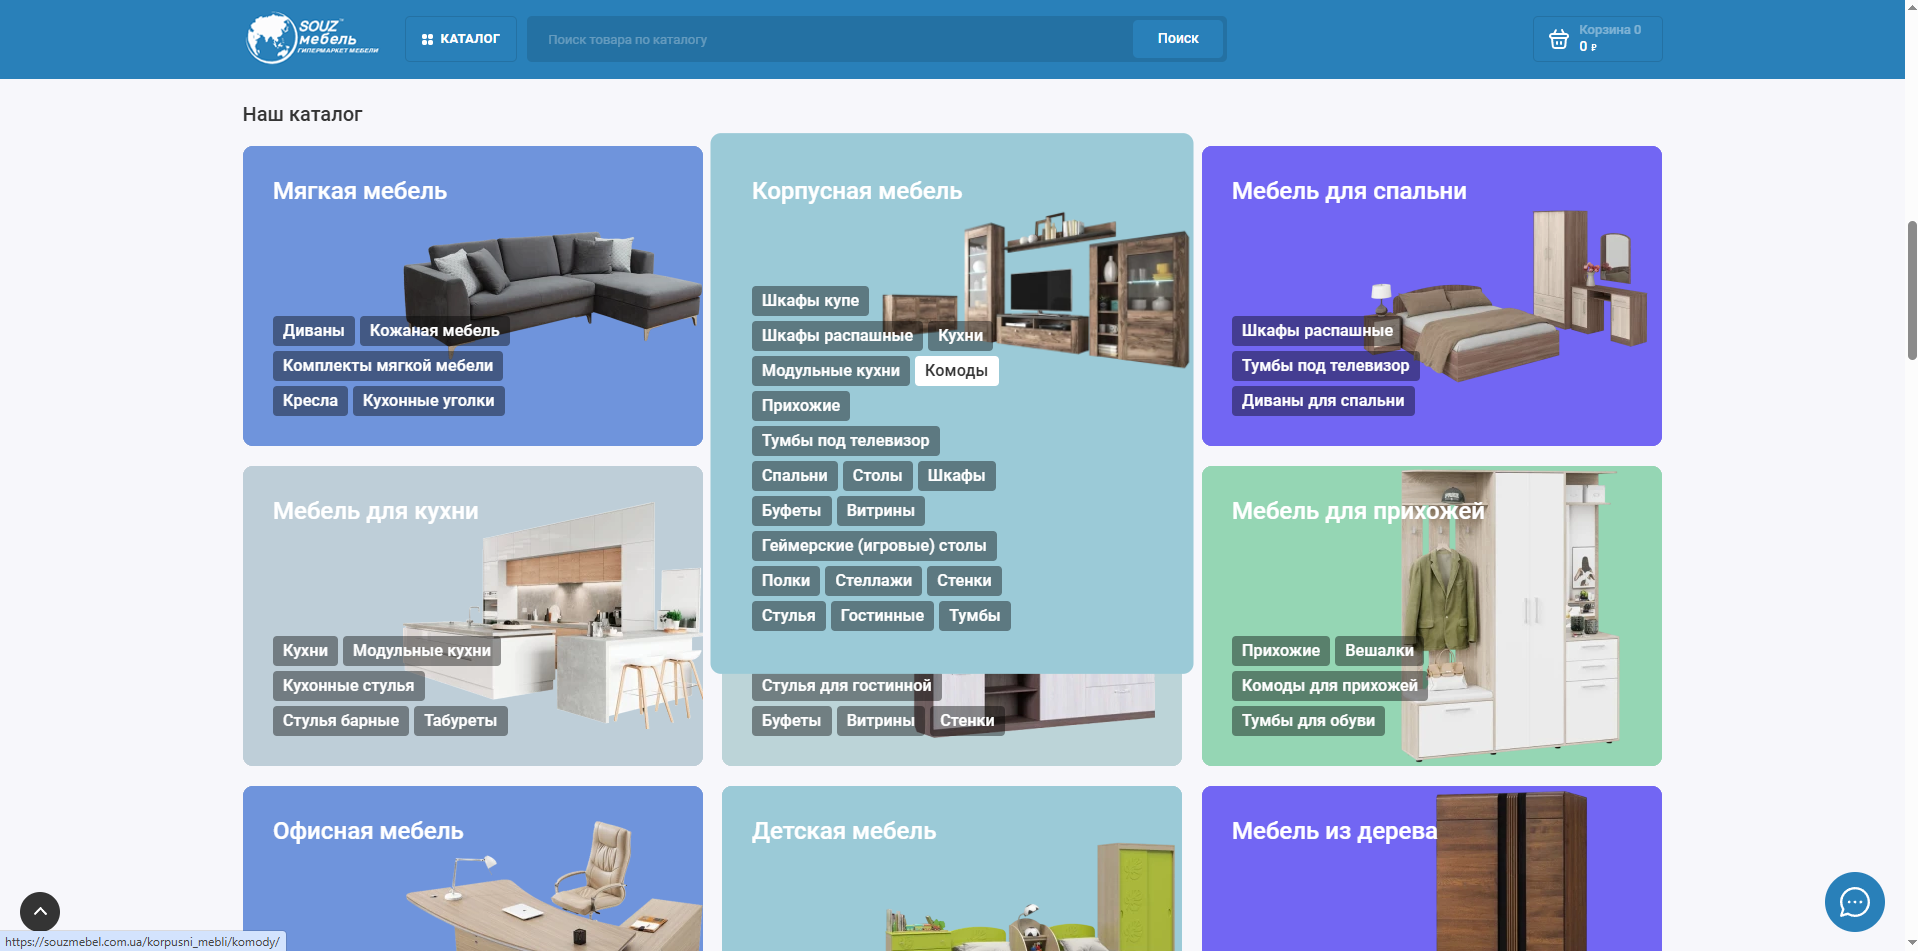Click the search input field

click(x=830, y=39)
